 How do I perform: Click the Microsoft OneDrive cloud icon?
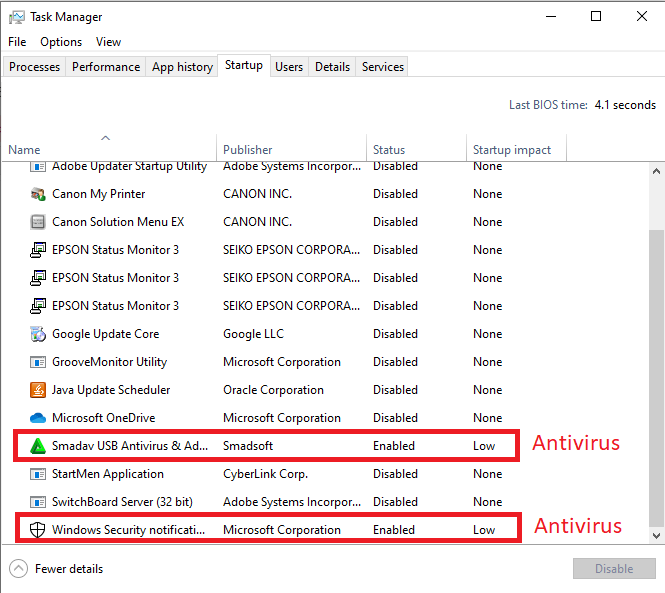click(38, 418)
